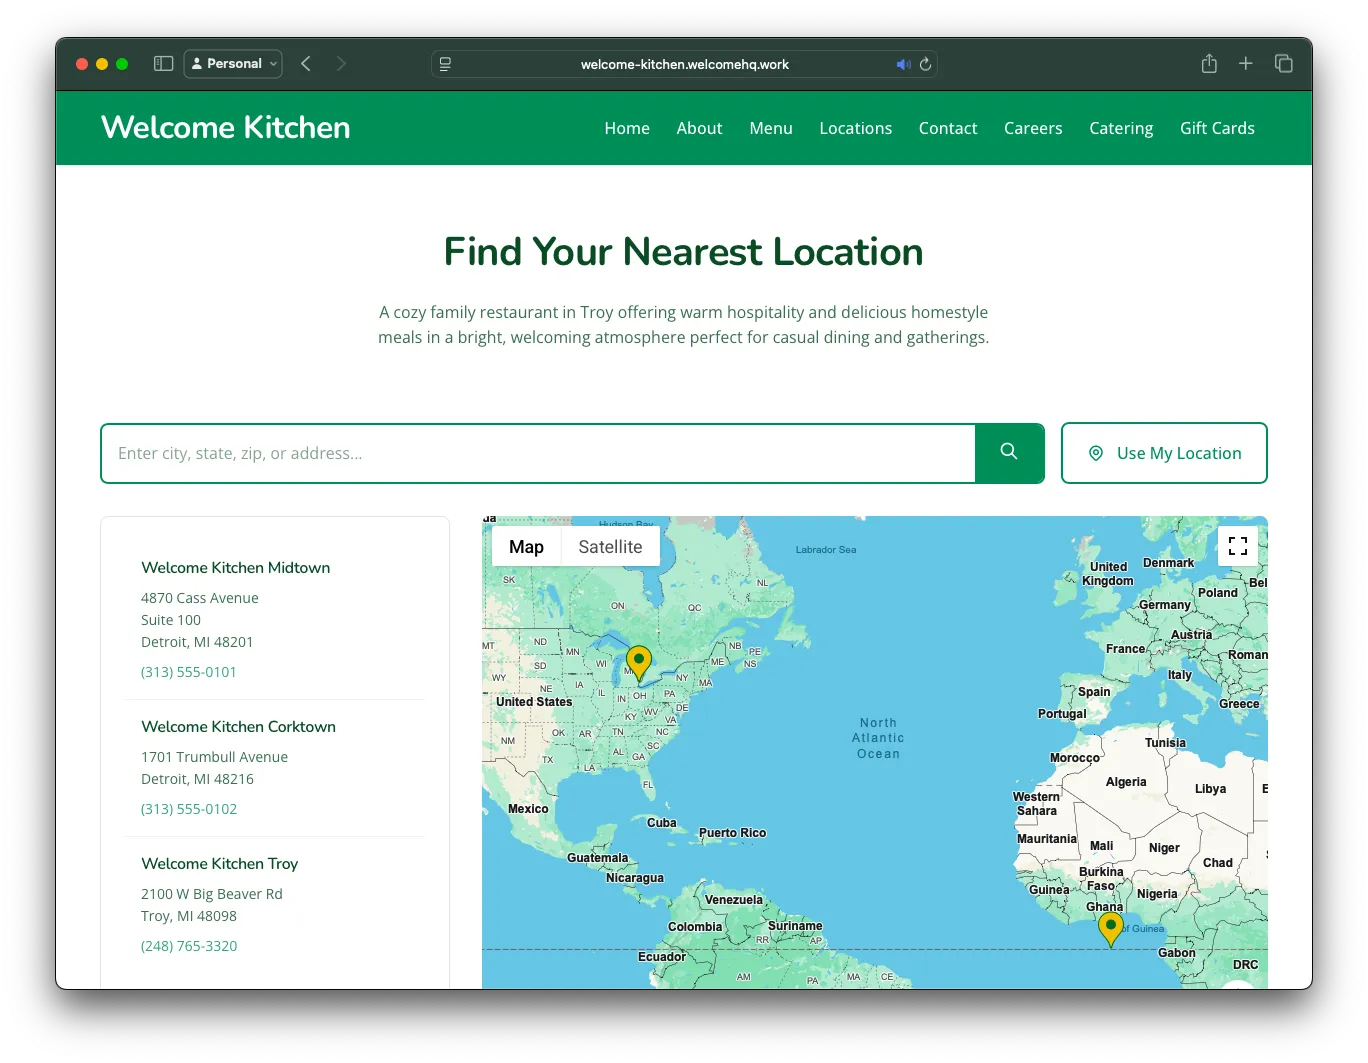The width and height of the screenshot is (1368, 1063).
Task: Select the Map view type
Action: click(x=526, y=547)
